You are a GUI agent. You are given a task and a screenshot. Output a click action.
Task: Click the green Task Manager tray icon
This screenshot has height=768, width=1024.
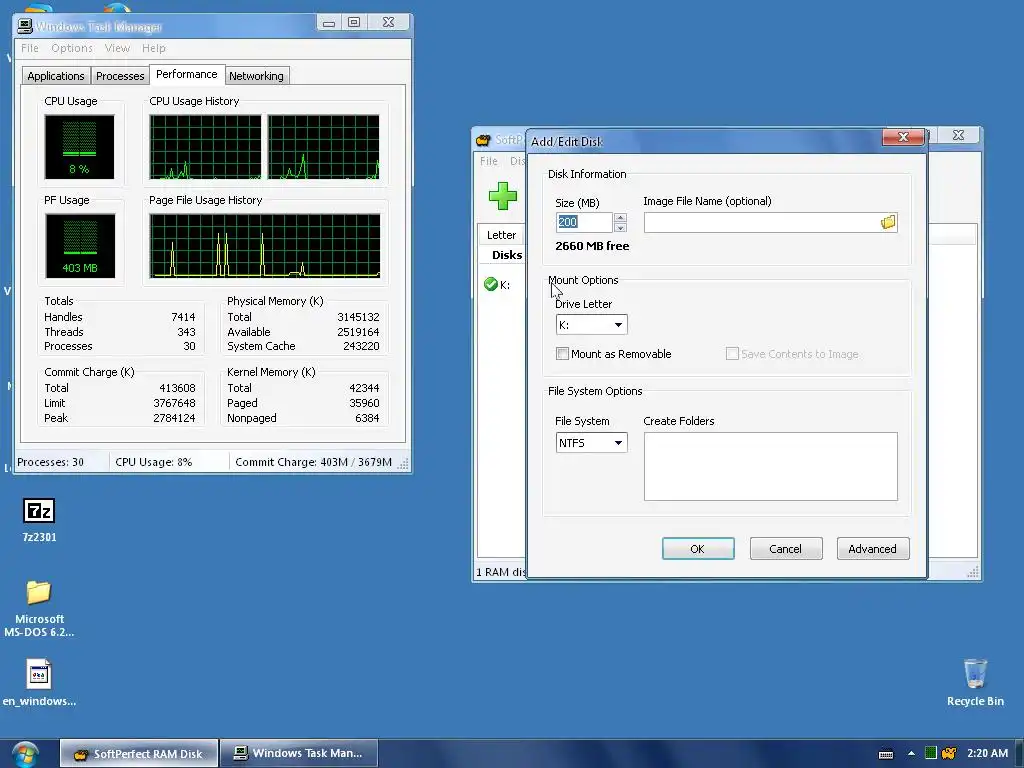(931, 753)
